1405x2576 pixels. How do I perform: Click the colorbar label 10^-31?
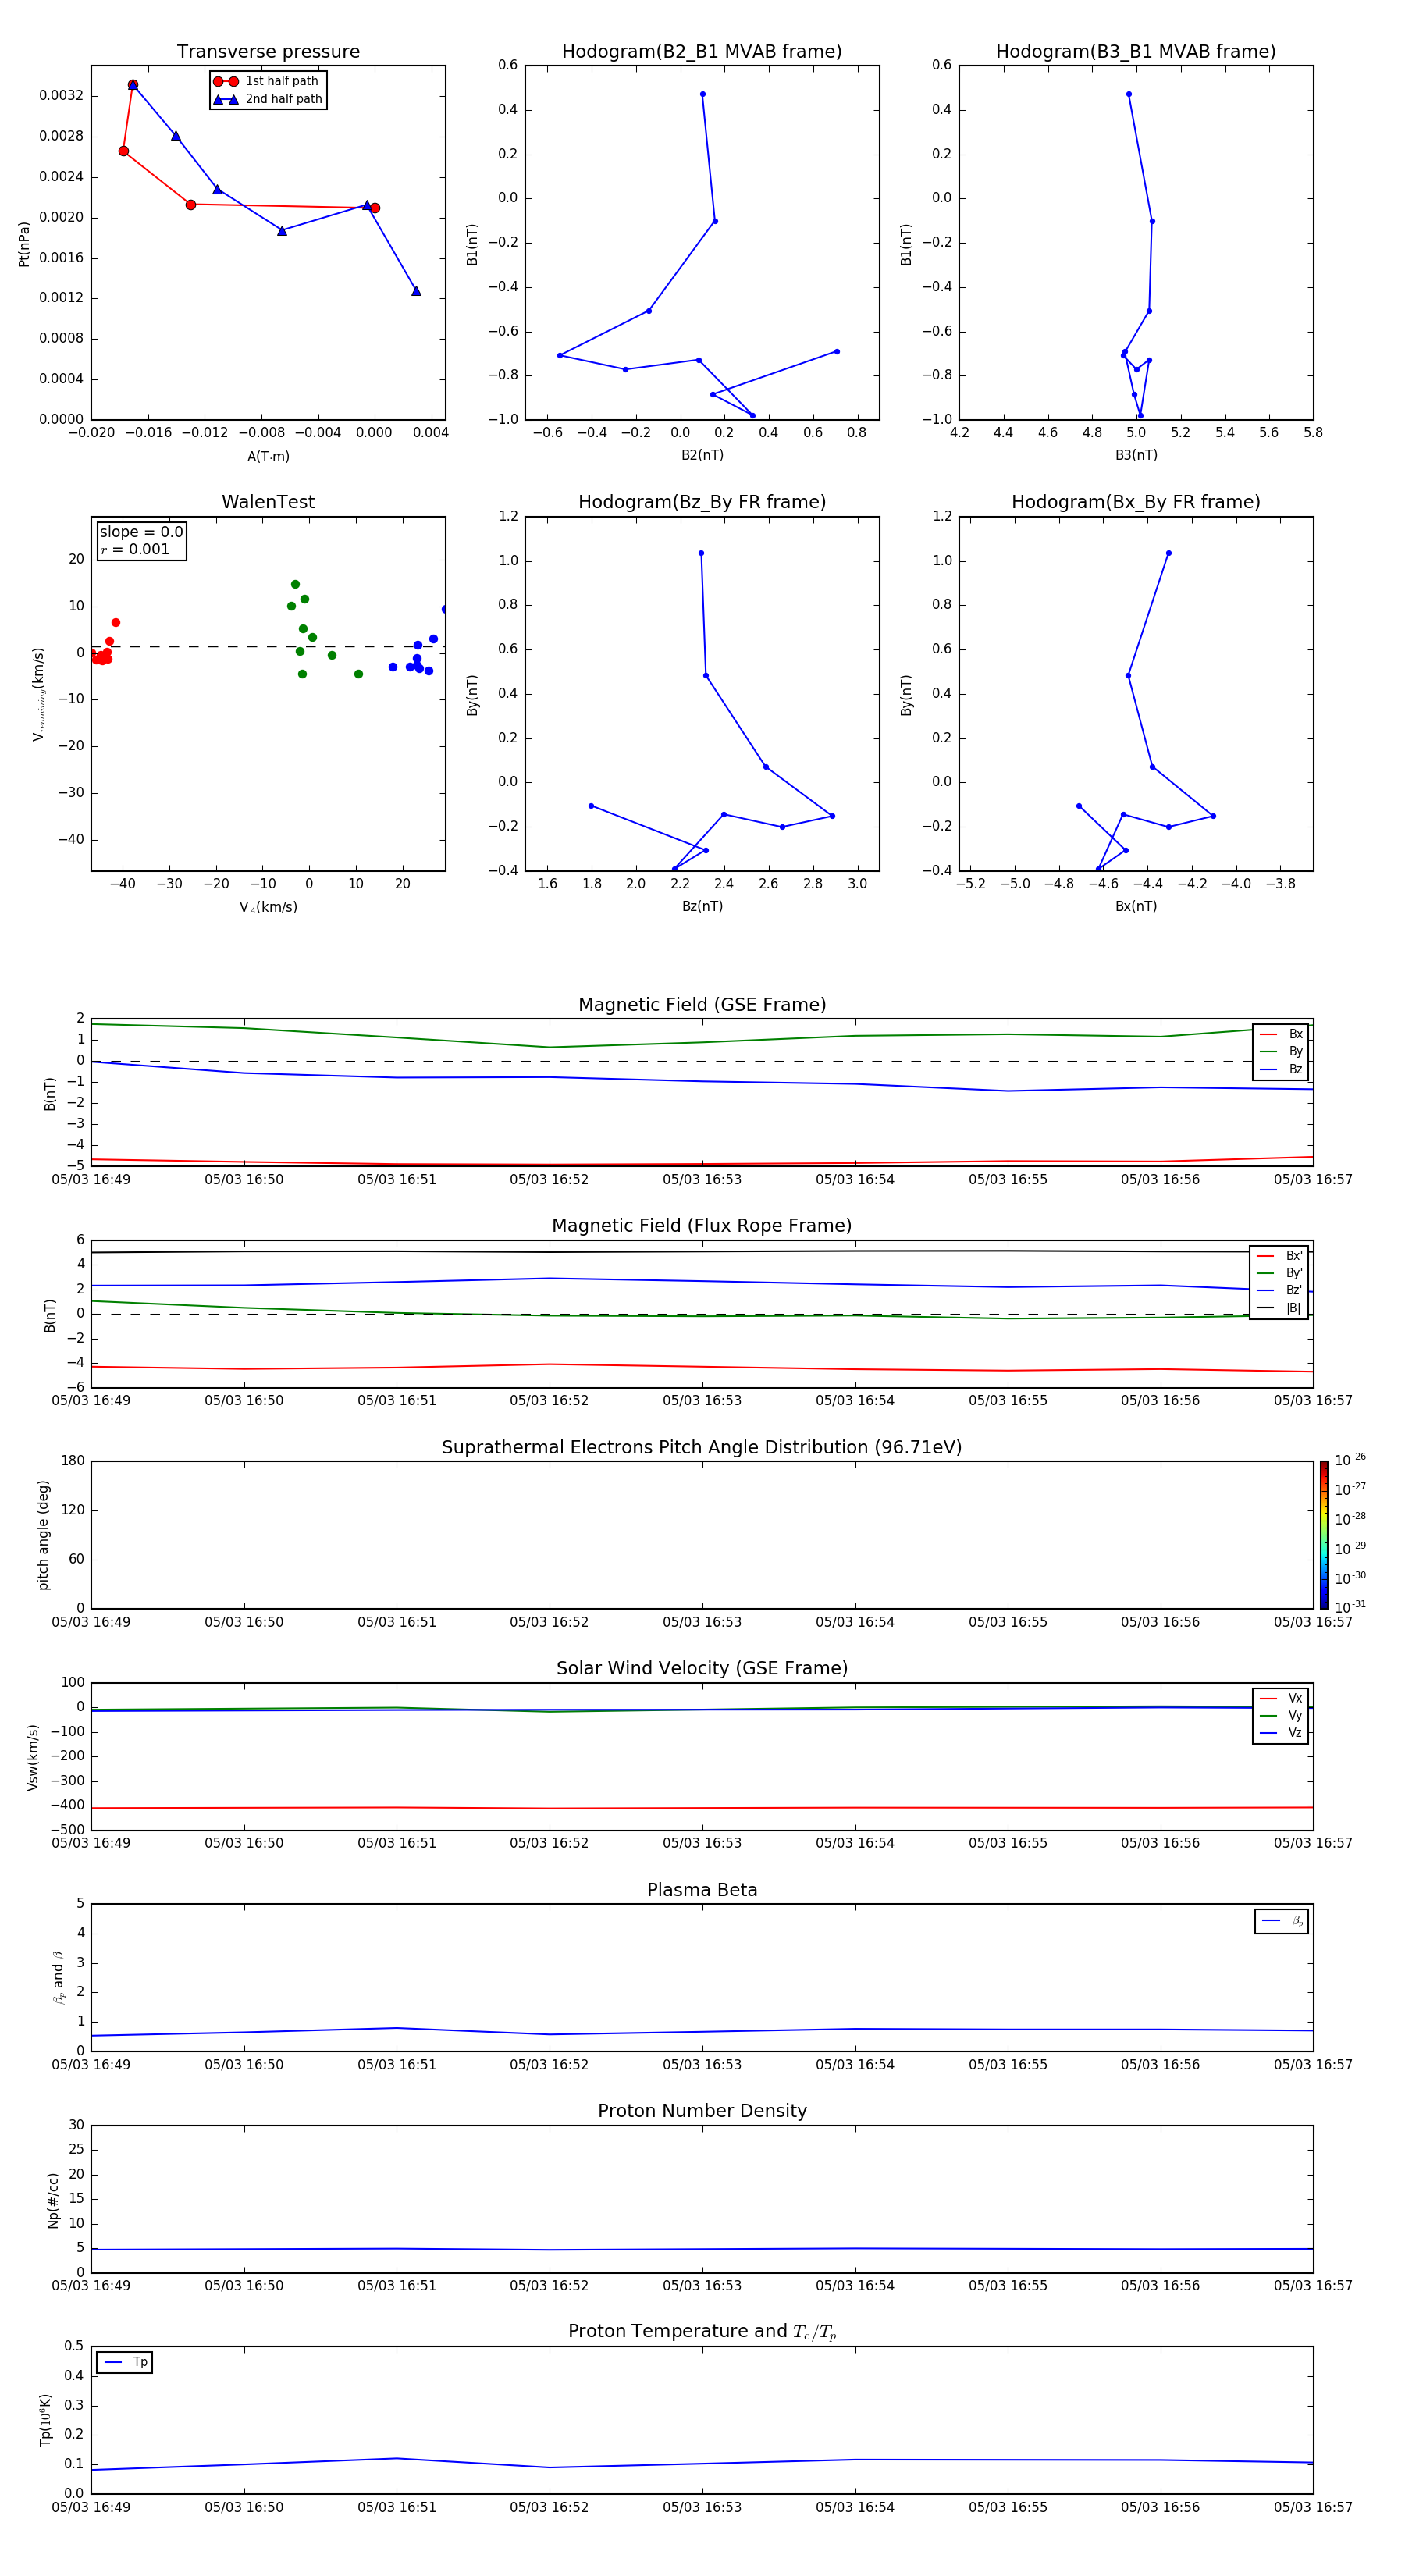(x=1350, y=1607)
